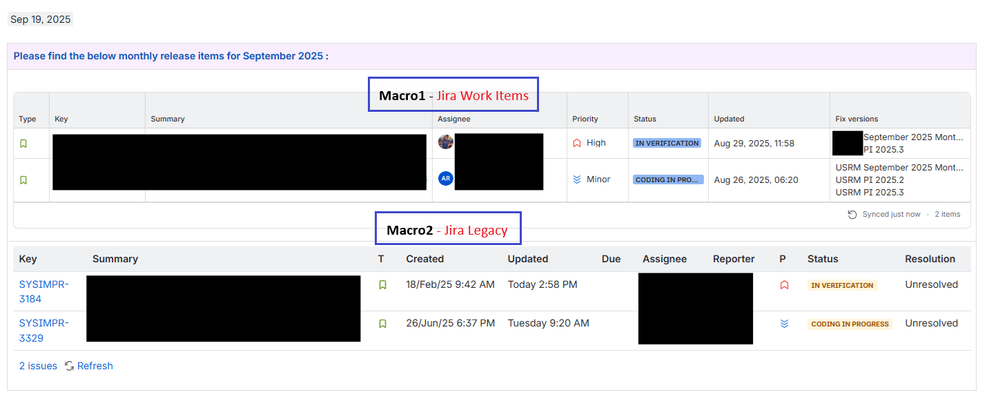
Task: Sort legacy table by Created header
Action: click(425, 259)
